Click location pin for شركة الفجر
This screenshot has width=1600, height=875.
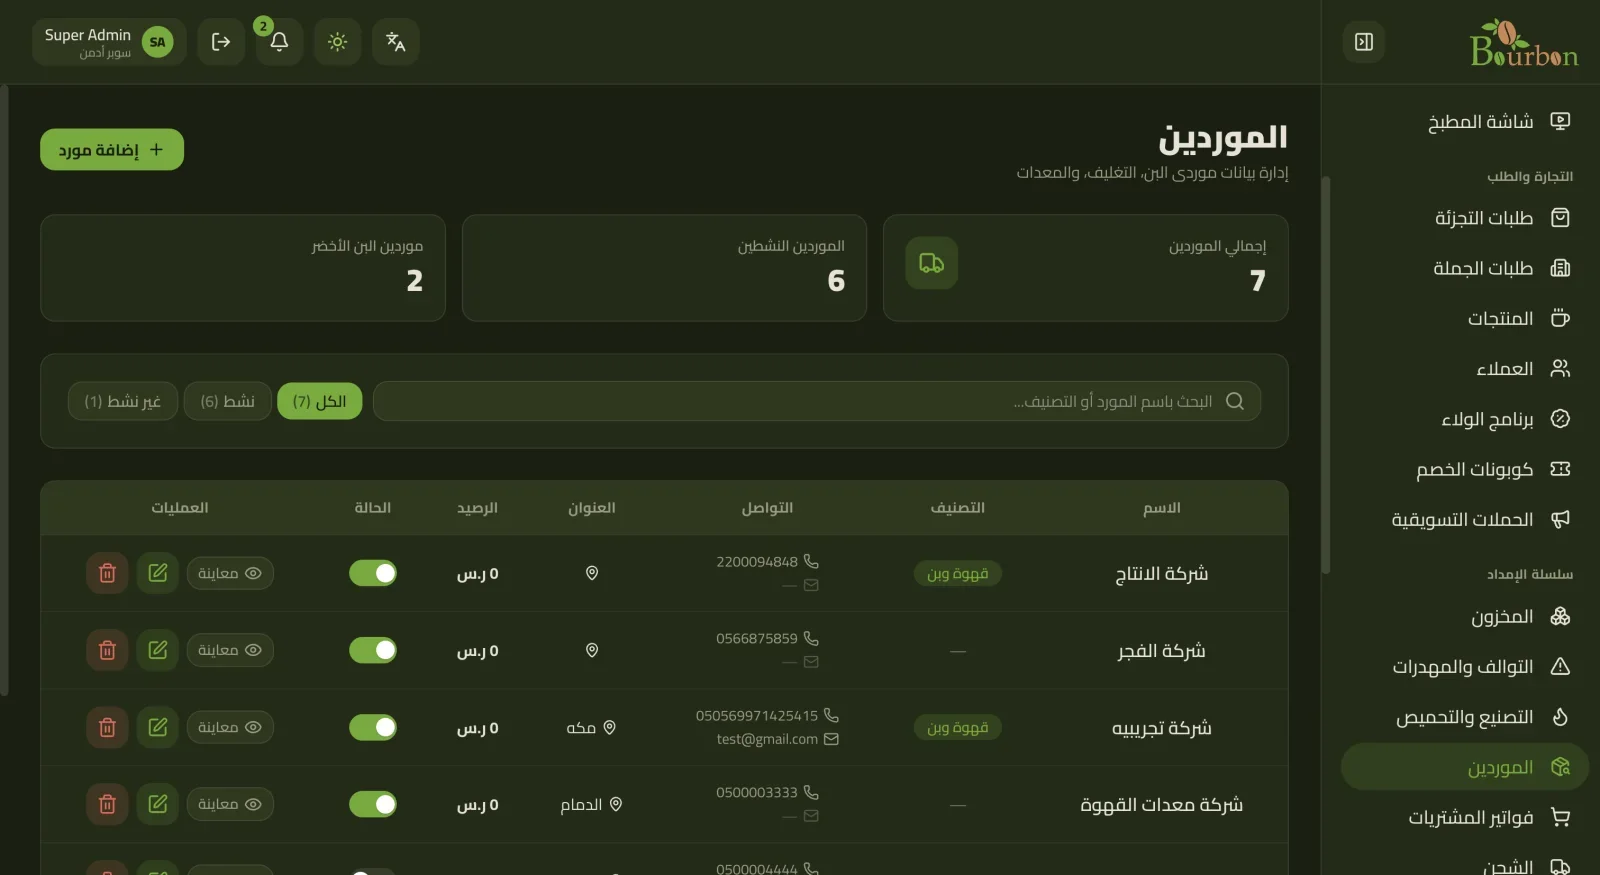pos(592,650)
